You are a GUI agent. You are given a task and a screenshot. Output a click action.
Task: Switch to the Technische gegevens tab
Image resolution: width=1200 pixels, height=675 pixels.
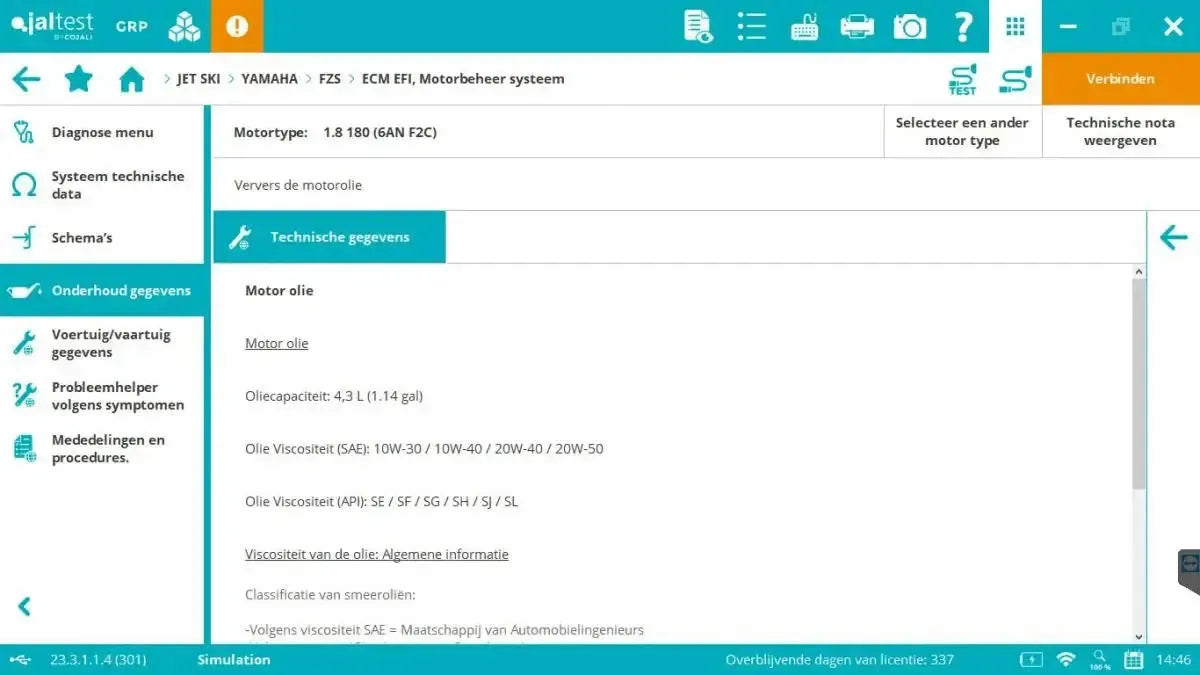329,237
